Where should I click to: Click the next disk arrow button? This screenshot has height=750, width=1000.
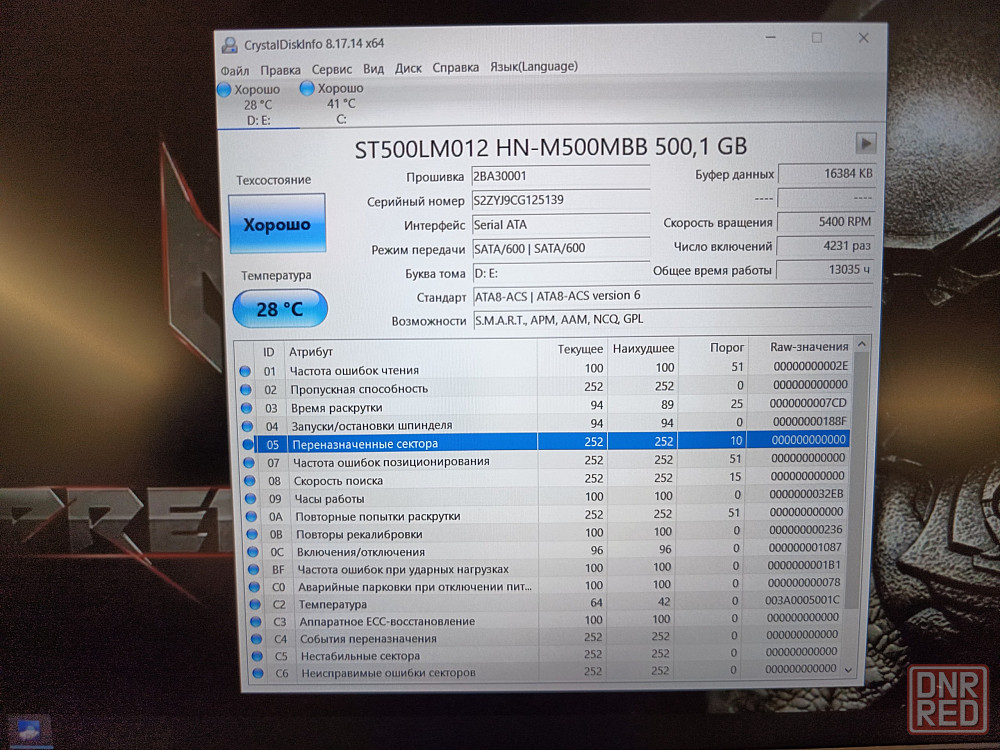(x=865, y=143)
